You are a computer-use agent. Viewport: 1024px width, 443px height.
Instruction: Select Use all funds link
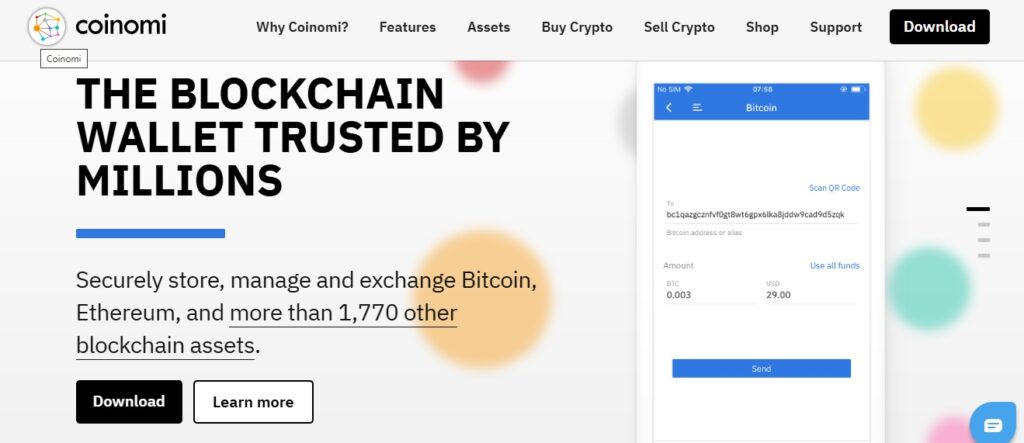pyautogui.click(x=834, y=265)
